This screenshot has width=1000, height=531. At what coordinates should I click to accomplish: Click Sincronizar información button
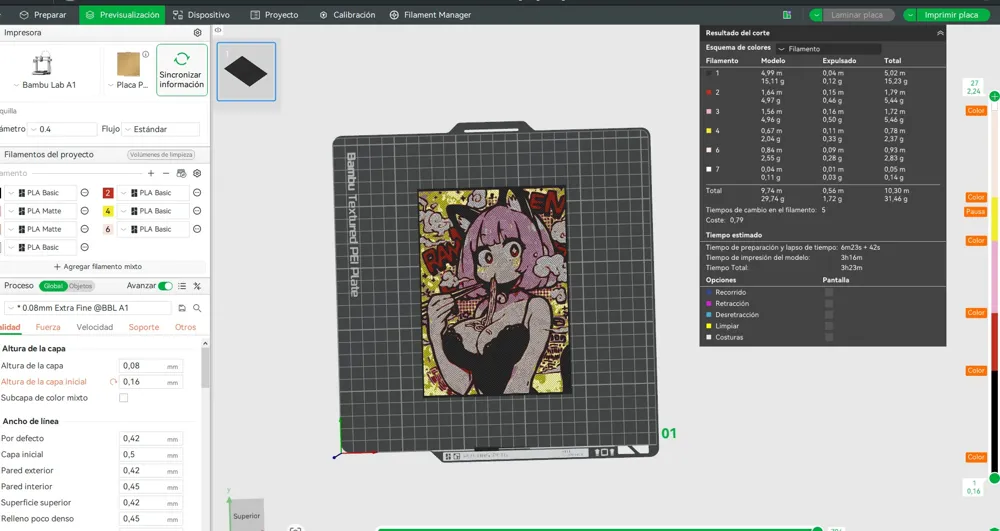click(x=182, y=70)
